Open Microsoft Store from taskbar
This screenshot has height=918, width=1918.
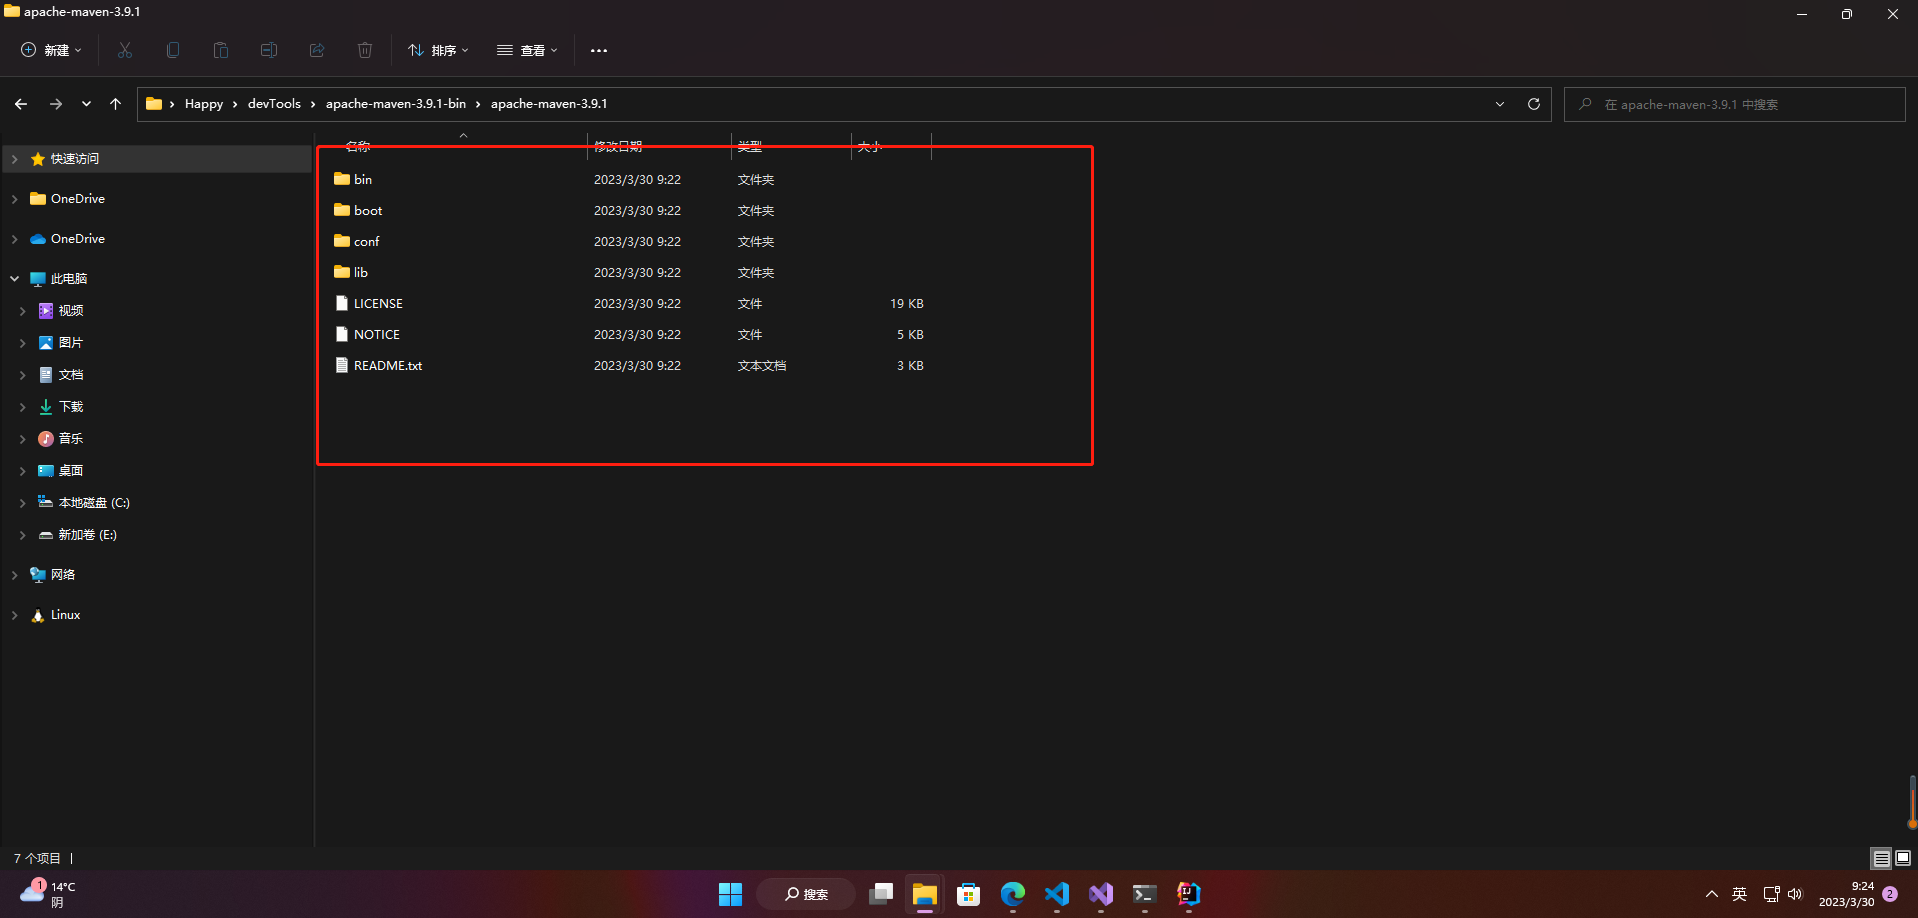(x=969, y=894)
